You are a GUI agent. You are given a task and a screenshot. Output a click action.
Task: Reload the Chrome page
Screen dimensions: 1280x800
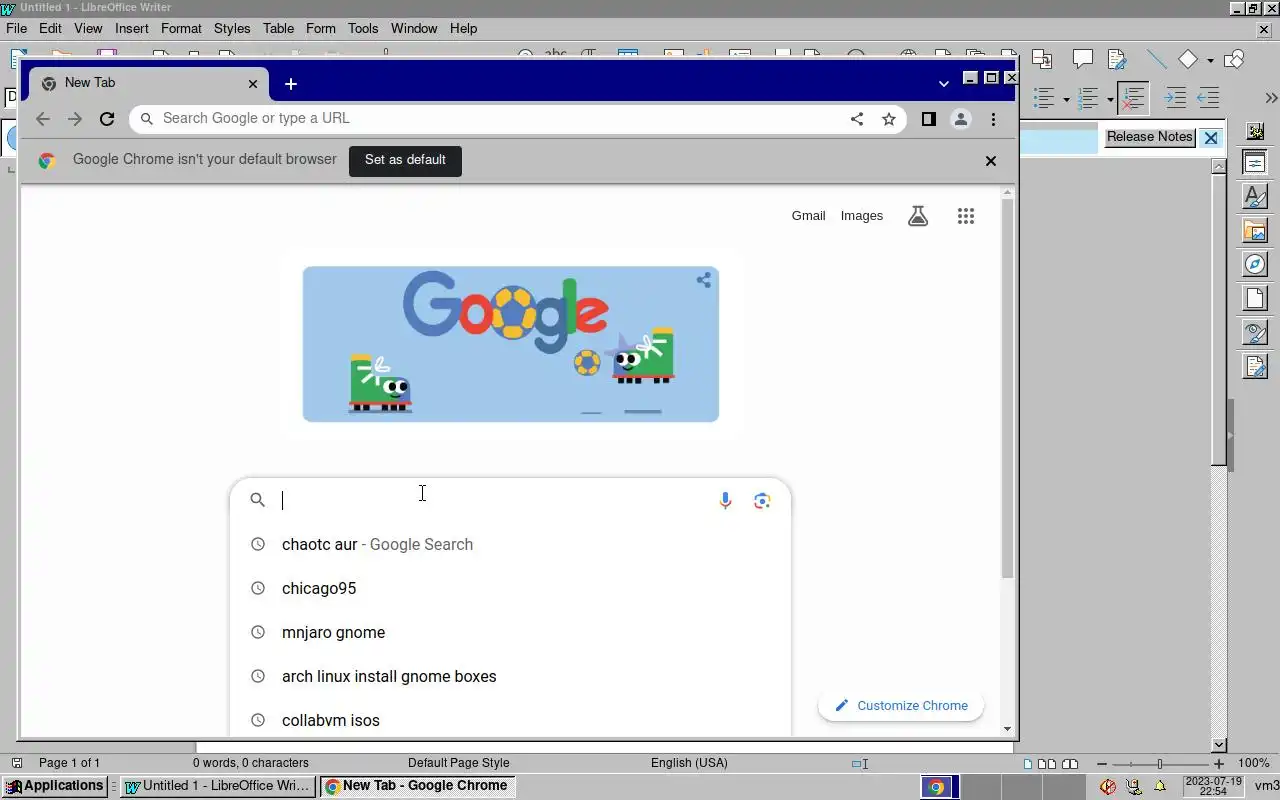point(107,119)
